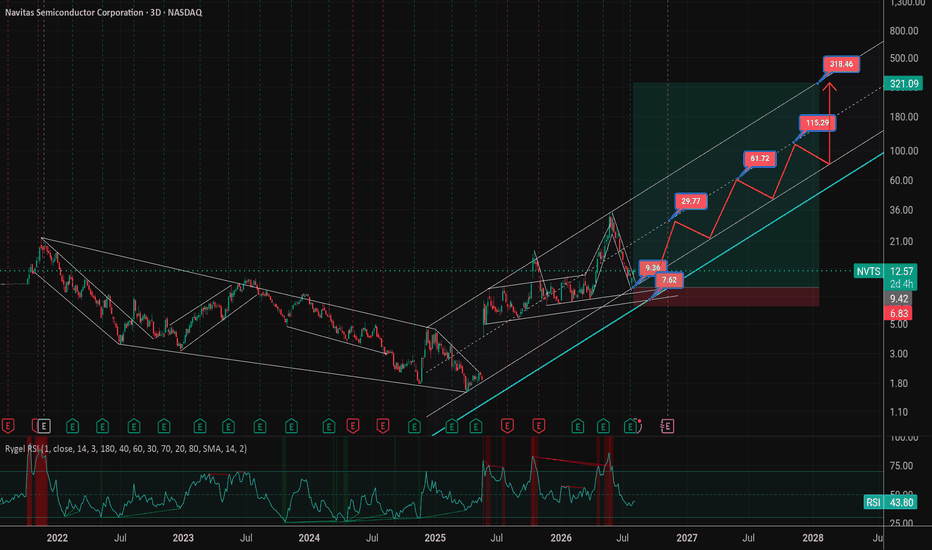Click the NVTS ticker price label

point(868,271)
